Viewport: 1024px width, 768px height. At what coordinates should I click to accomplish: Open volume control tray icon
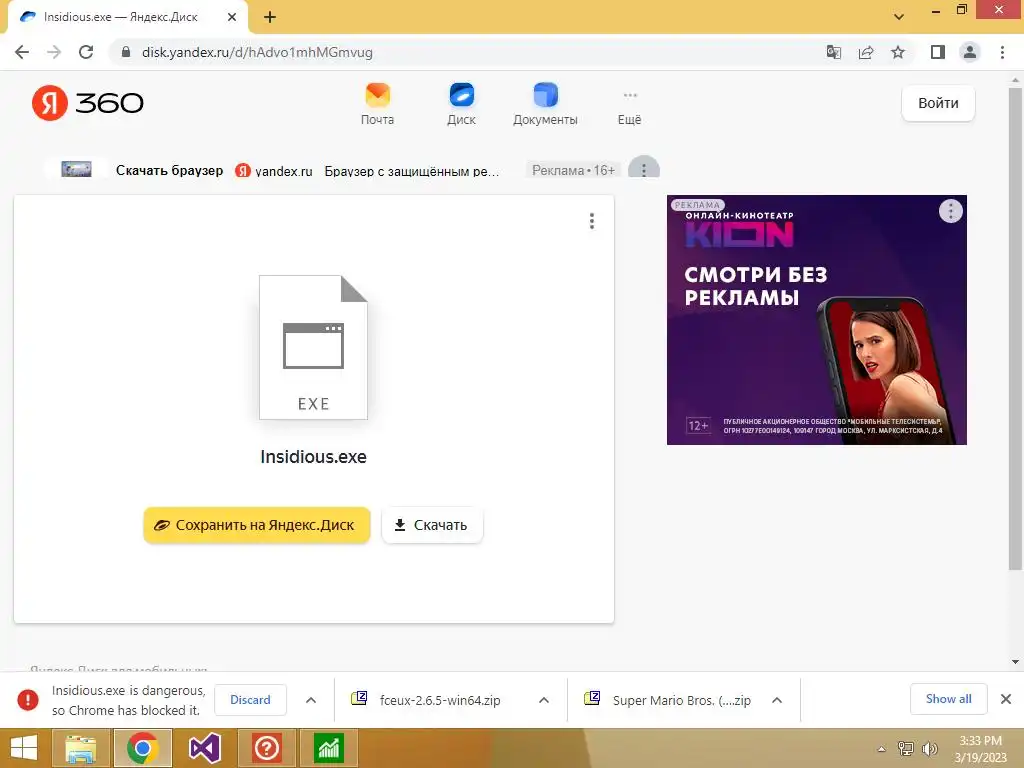pos(929,749)
